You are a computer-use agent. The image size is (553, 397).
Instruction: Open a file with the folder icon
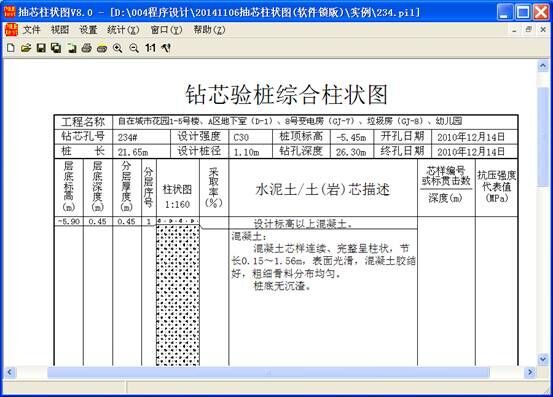[26, 48]
